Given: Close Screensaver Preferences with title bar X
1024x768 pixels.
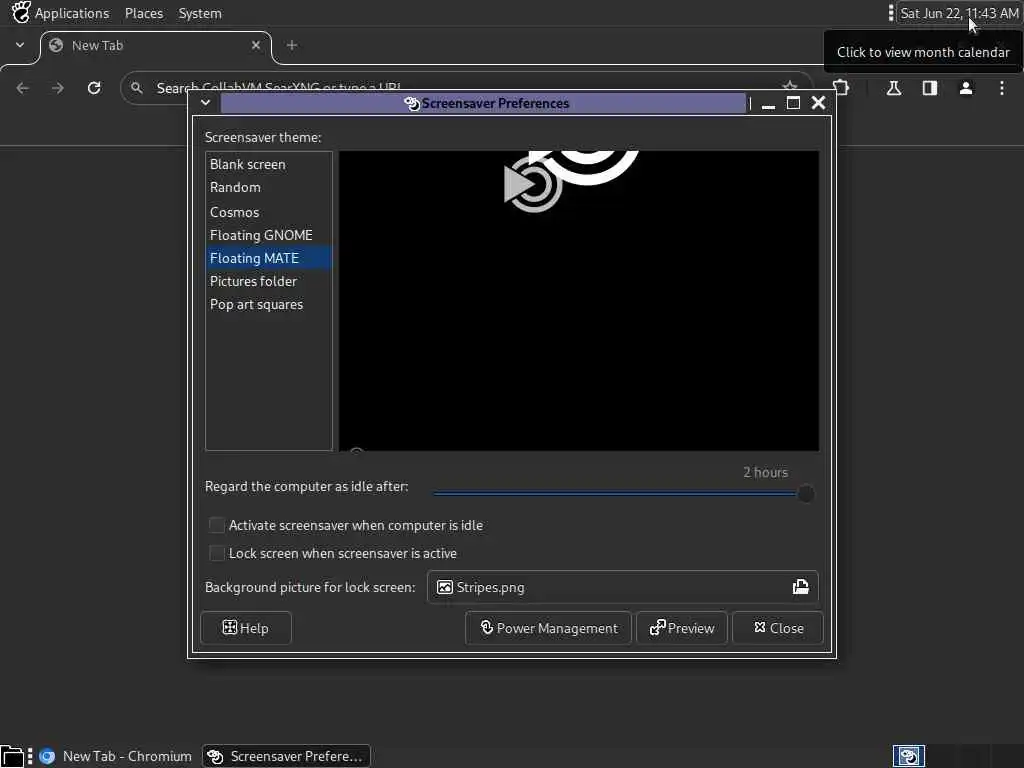Looking at the screenshot, I should [818, 103].
